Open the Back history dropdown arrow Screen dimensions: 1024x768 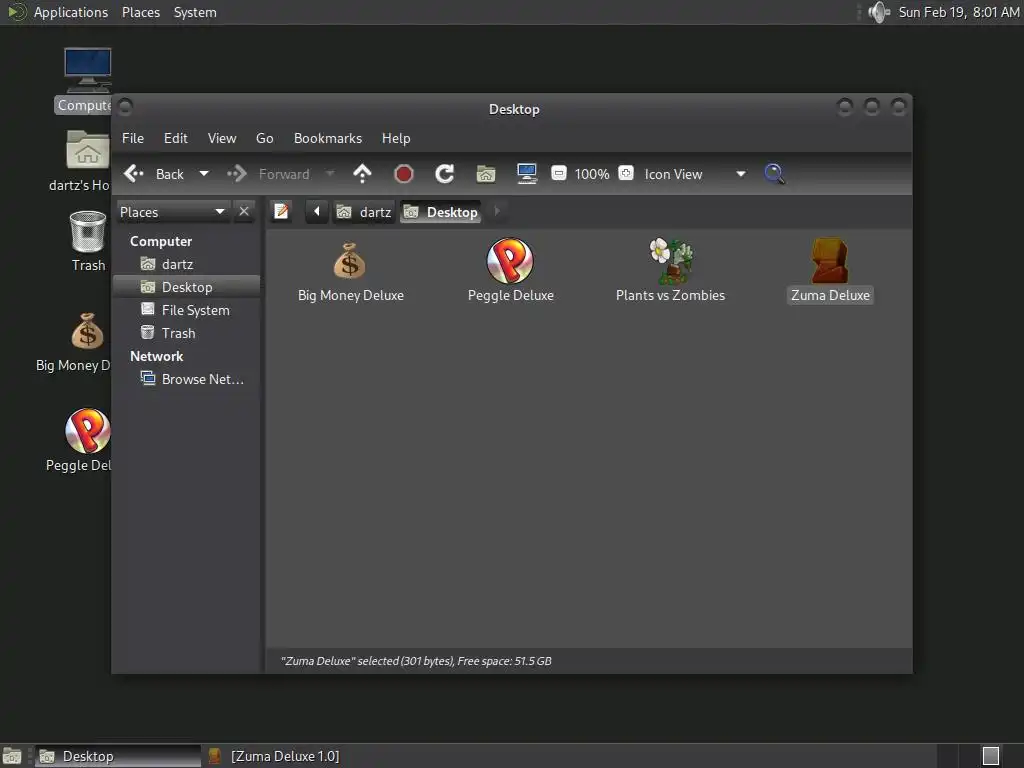[204, 174]
